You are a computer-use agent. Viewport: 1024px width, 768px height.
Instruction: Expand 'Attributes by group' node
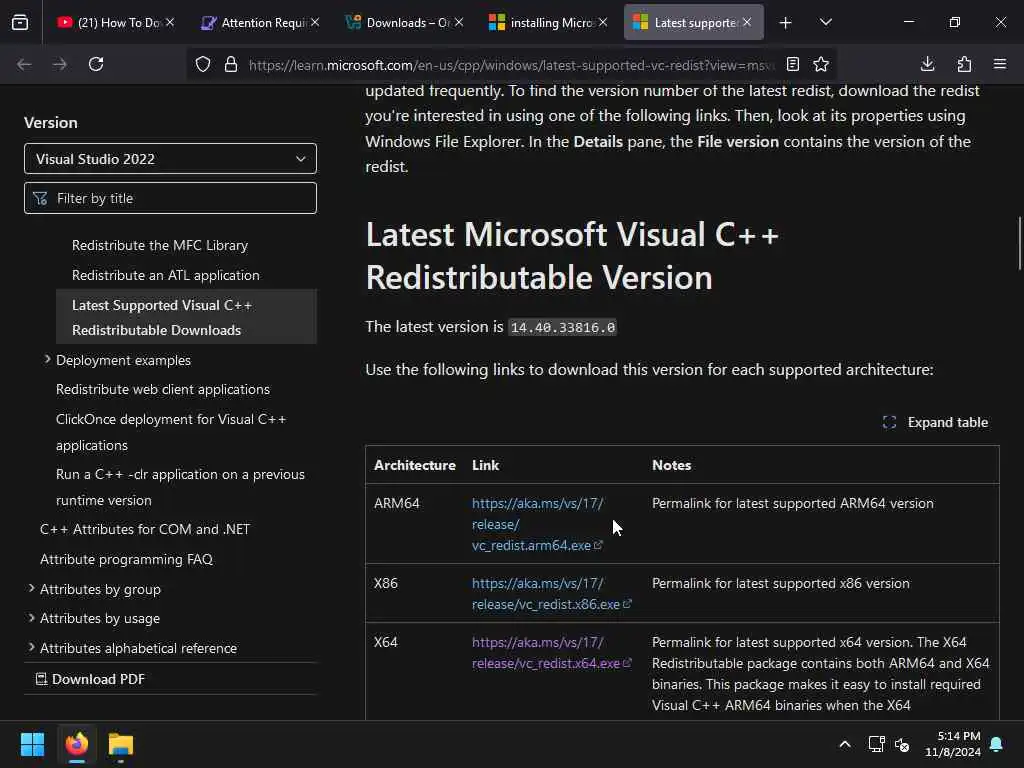point(31,588)
